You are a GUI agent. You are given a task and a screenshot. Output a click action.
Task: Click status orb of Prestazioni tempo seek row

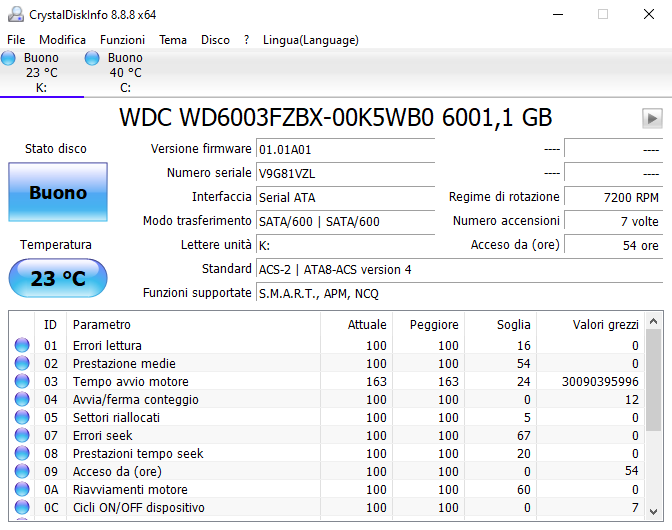tap(22, 453)
